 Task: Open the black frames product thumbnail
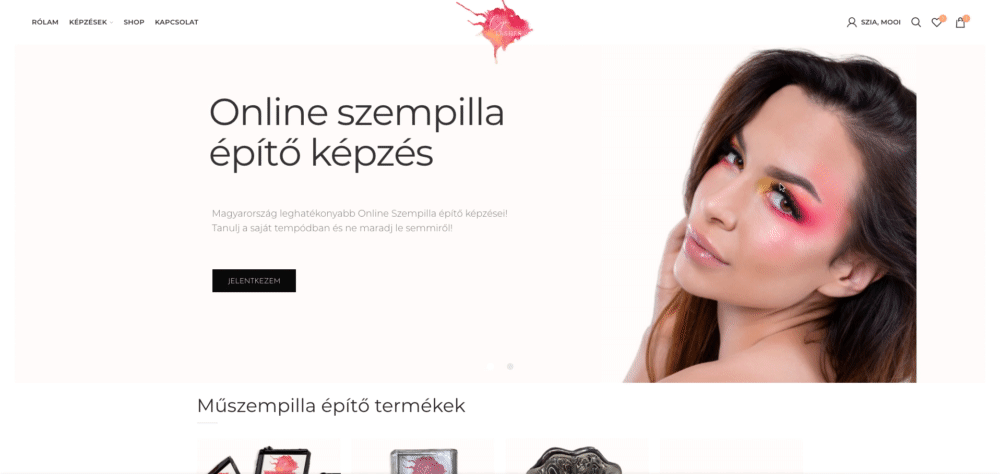268,457
